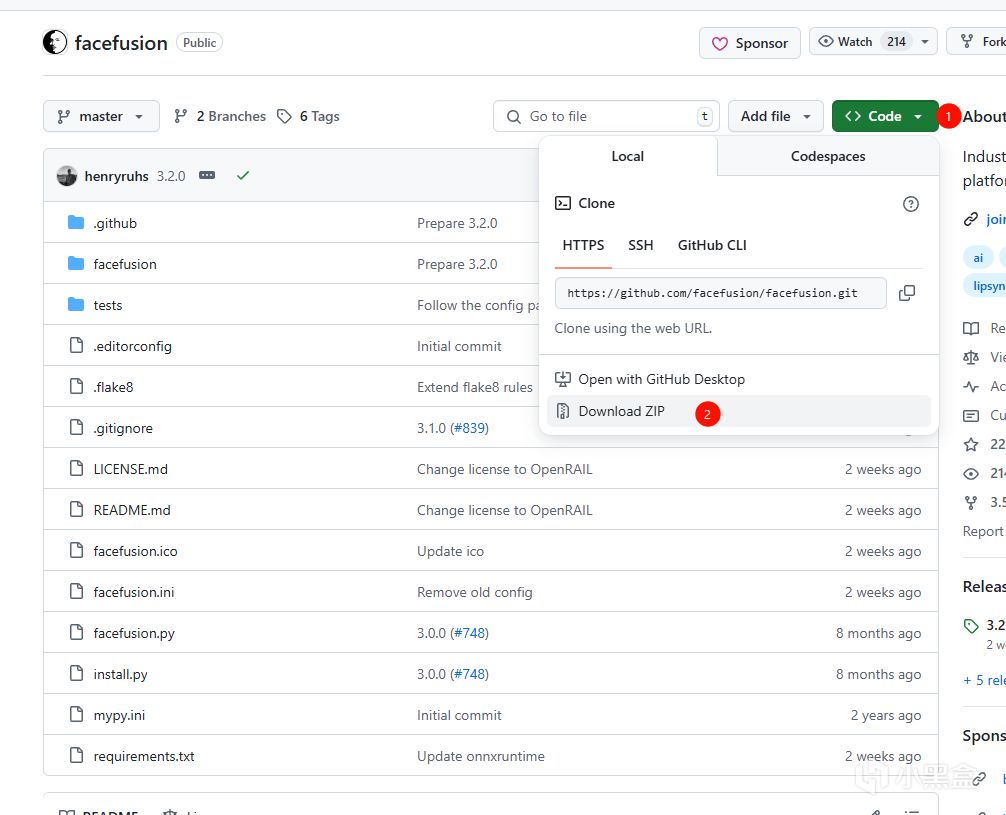
Task: Click the file icon beside .gitignore
Action: click(x=76, y=427)
